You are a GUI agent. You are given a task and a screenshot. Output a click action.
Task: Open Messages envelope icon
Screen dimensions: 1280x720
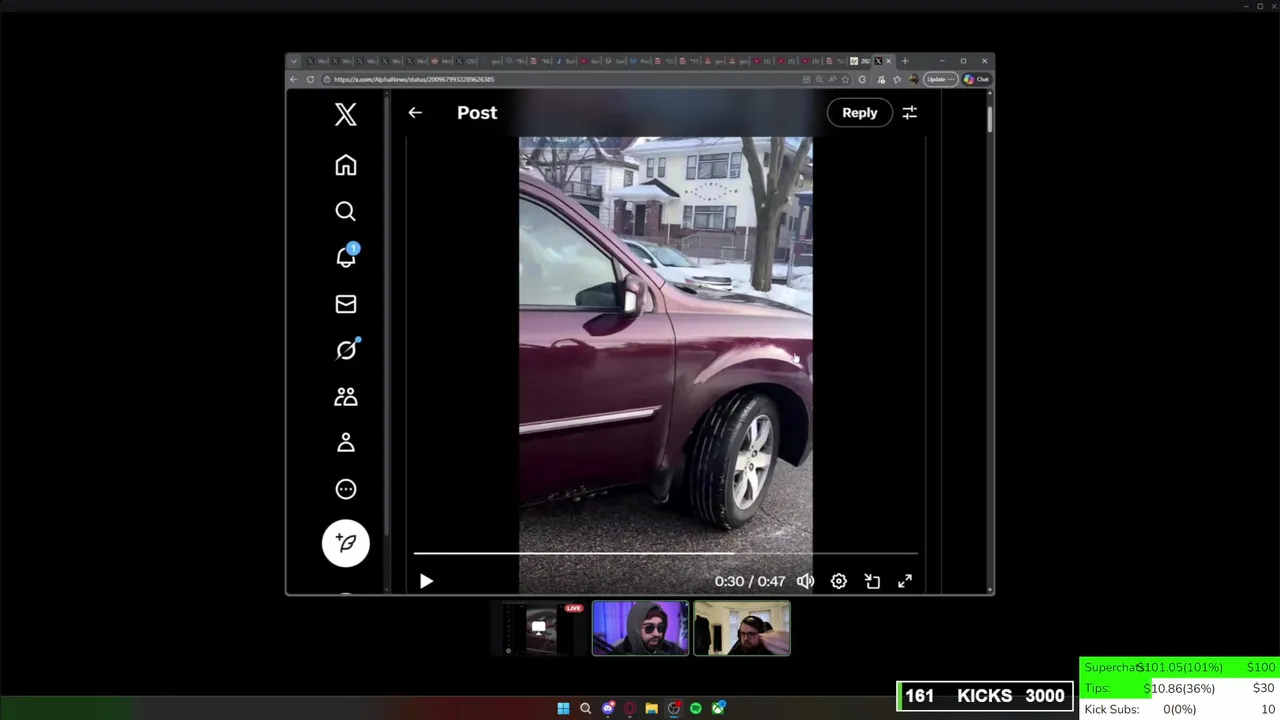click(346, 304)
